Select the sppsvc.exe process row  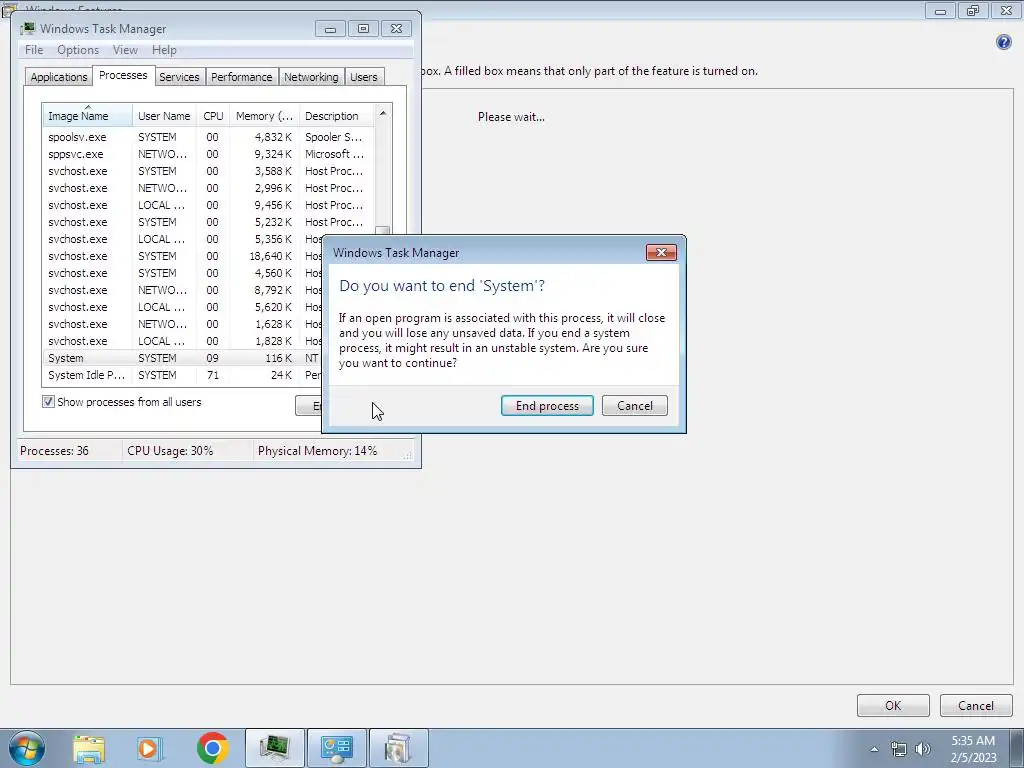pos(208,154)
